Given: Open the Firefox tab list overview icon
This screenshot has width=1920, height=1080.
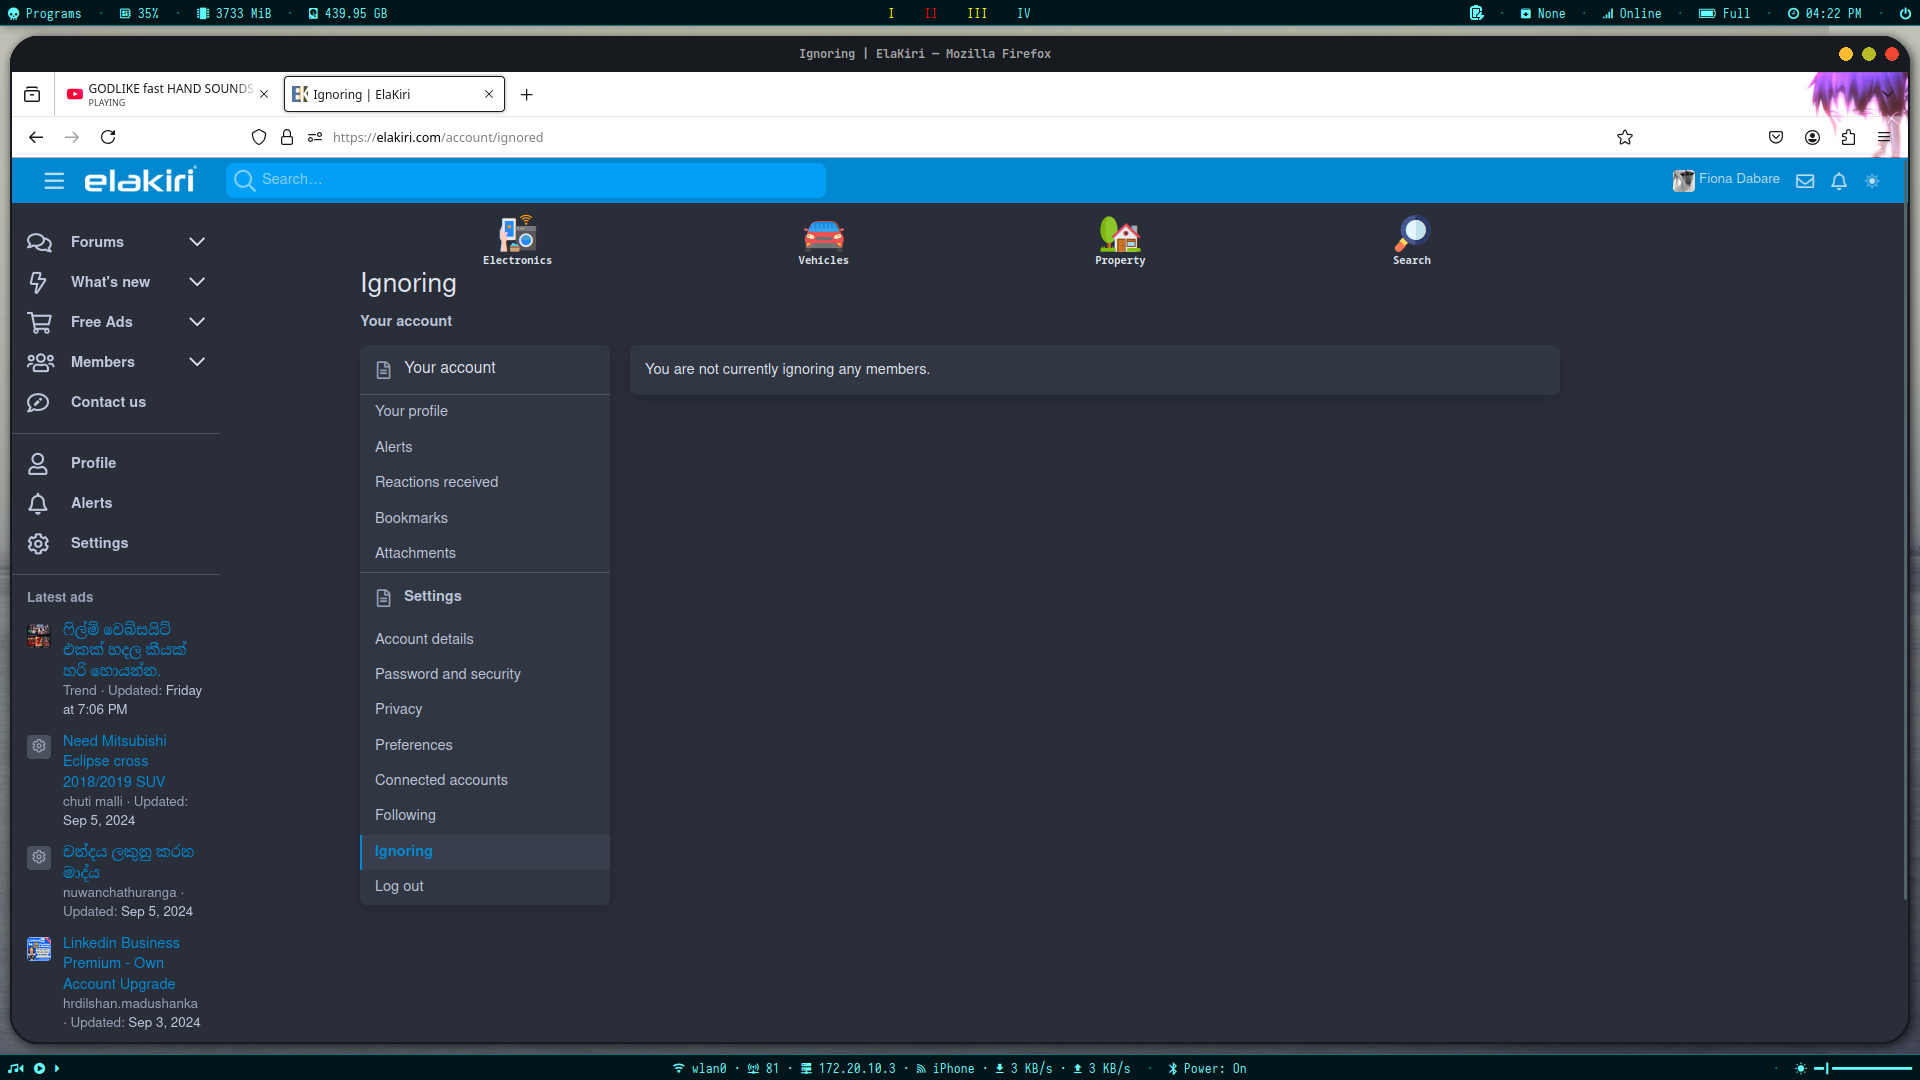Looking at the screenshot, I should click(x=32, y=94).
